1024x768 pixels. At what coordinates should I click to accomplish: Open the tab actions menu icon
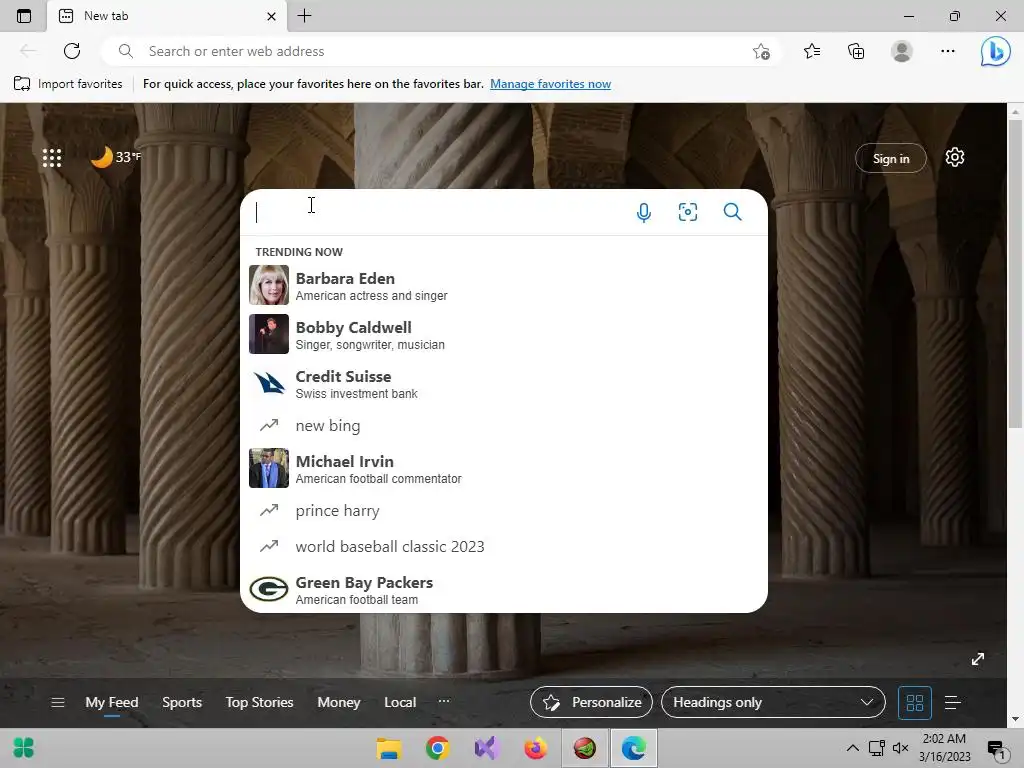coord(24,16)
